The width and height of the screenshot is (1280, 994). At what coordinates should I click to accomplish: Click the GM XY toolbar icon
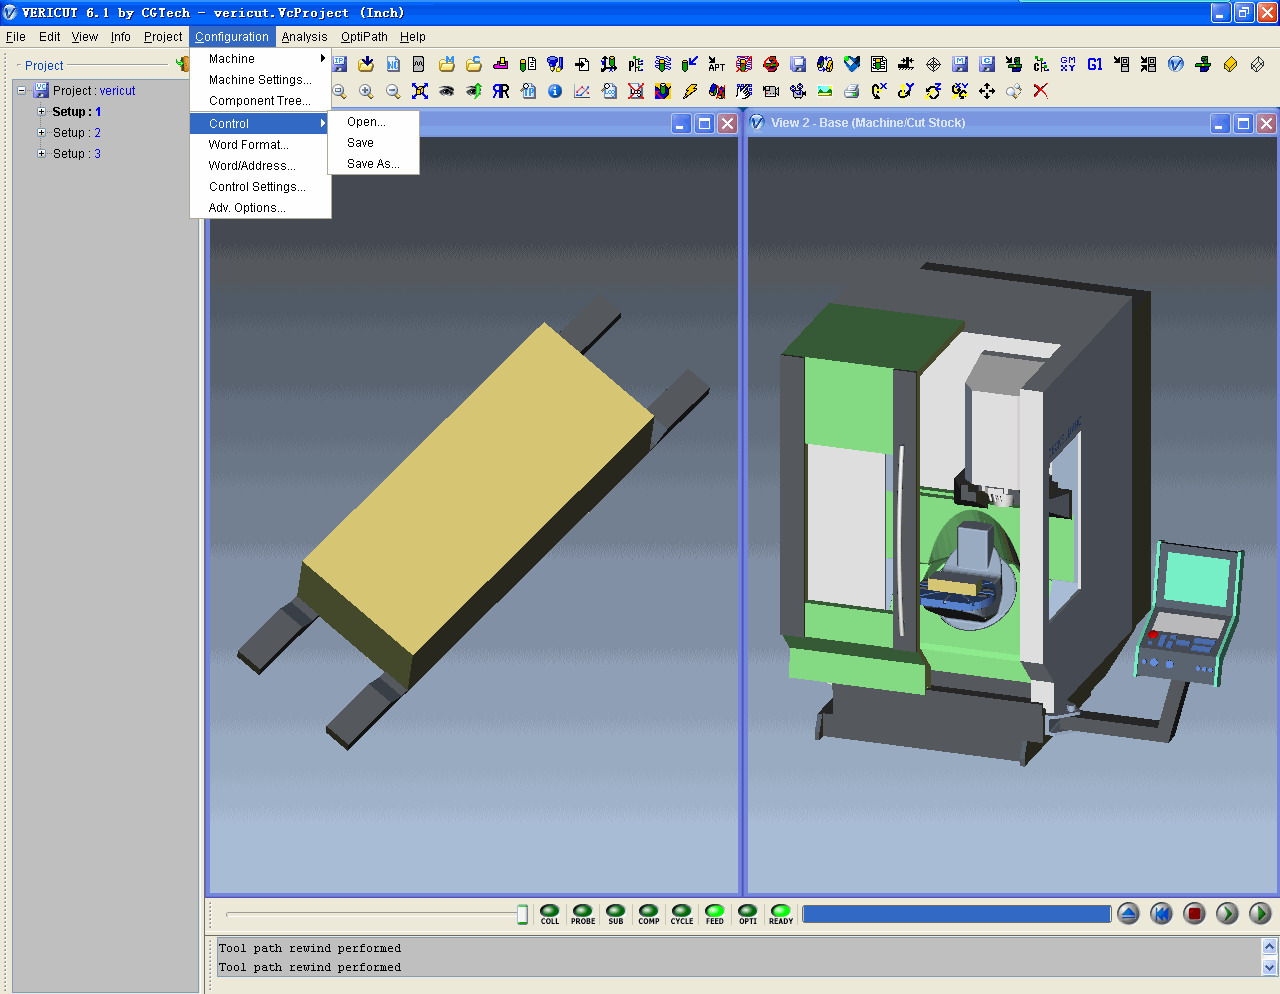coord(1068,64)
